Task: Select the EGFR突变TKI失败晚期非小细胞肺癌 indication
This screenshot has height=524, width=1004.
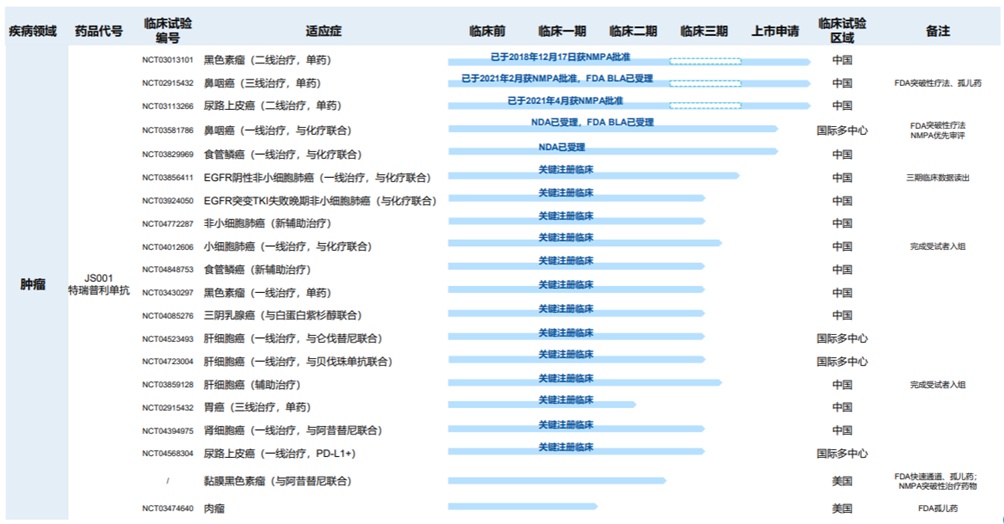Action: click(320, 201)
